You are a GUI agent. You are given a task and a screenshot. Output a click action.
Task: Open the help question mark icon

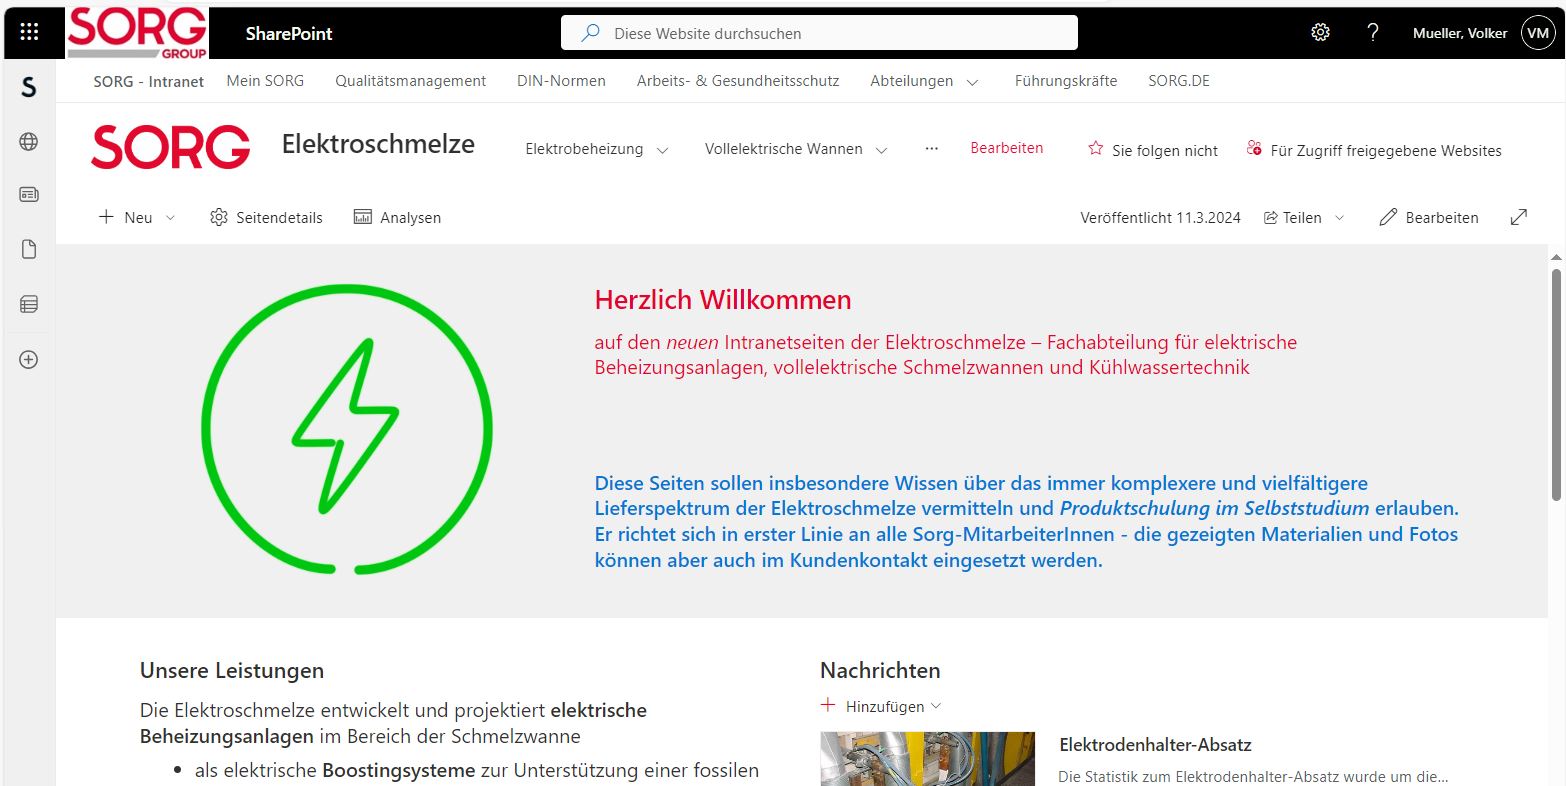pyautogui.click(x=1373, y=32)
